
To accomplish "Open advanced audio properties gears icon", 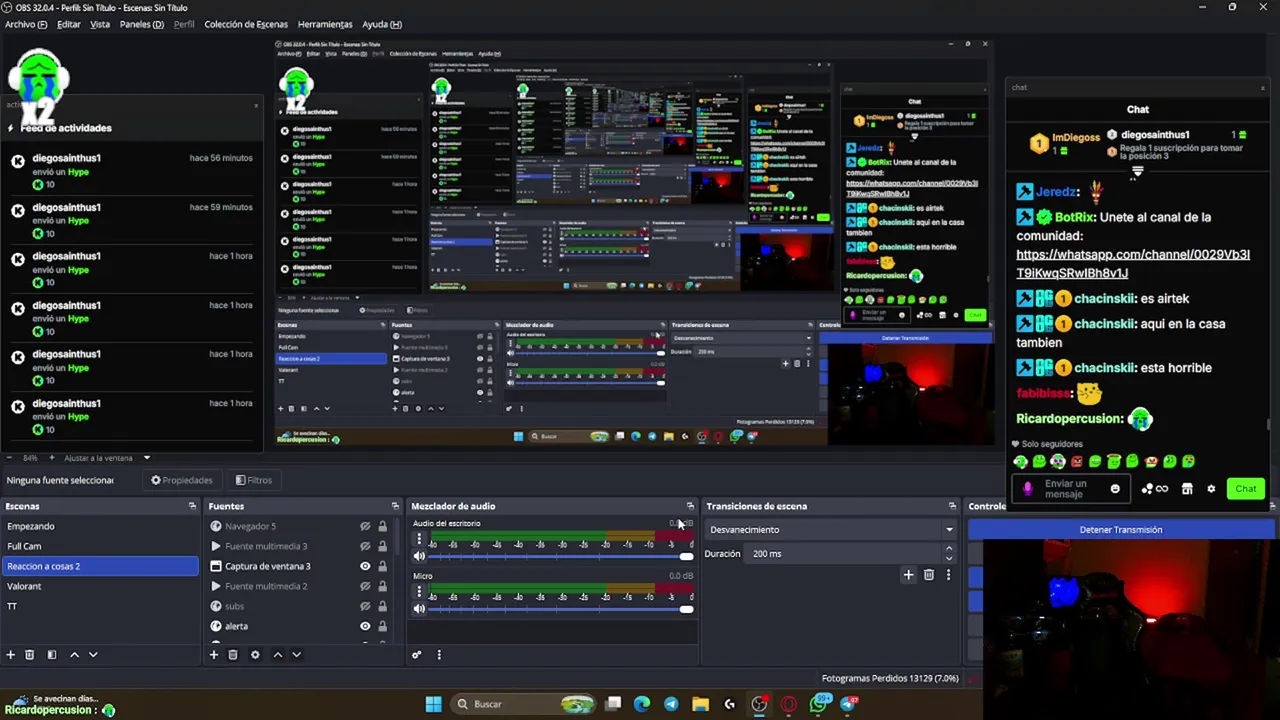I will tap(417, 655).
